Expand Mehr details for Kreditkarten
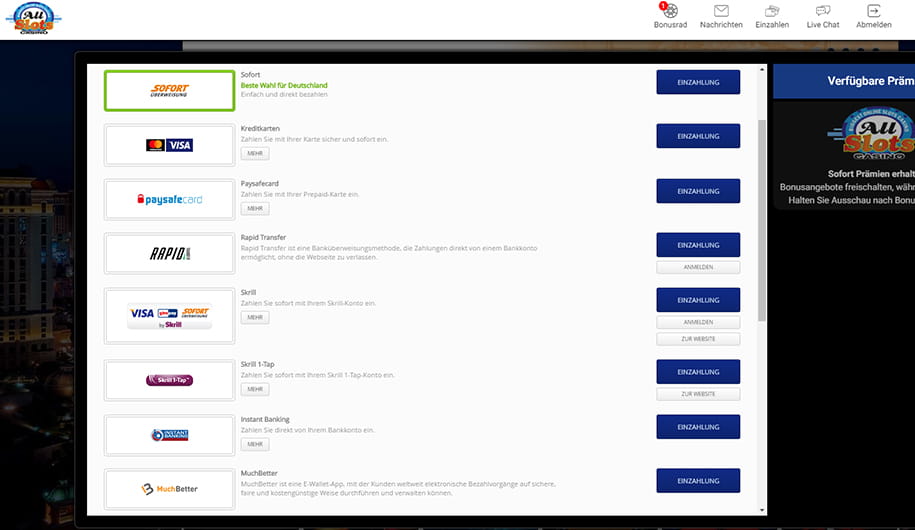This screenshot has width=915, height=530. coord(255,154)
